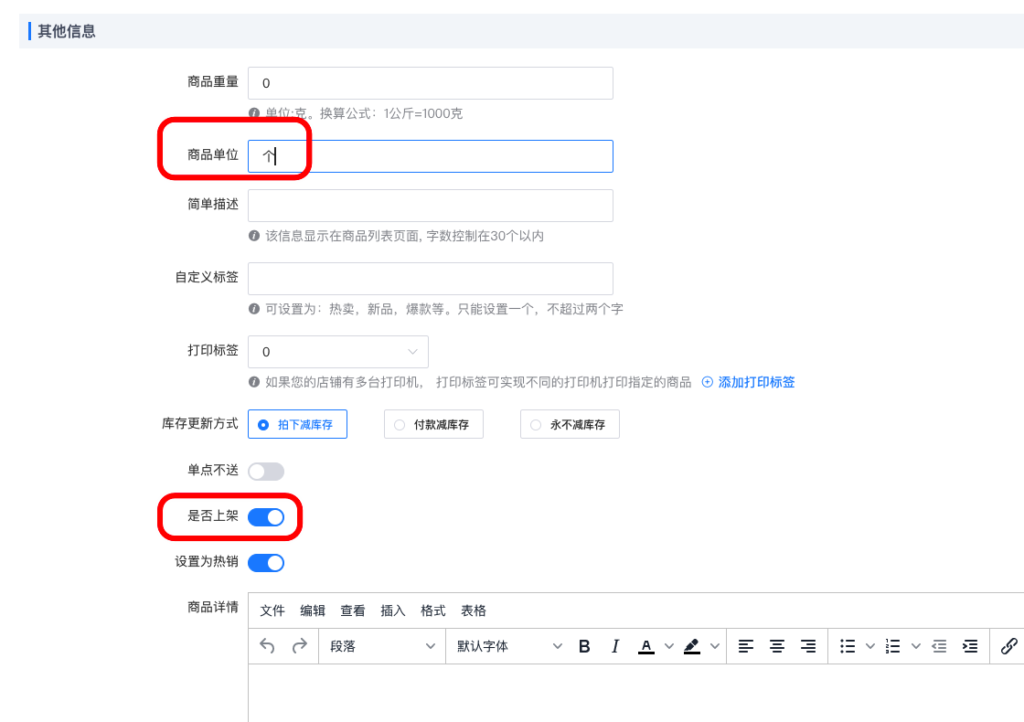
Task: Select the align center icon
Action: tap(777, 645)
